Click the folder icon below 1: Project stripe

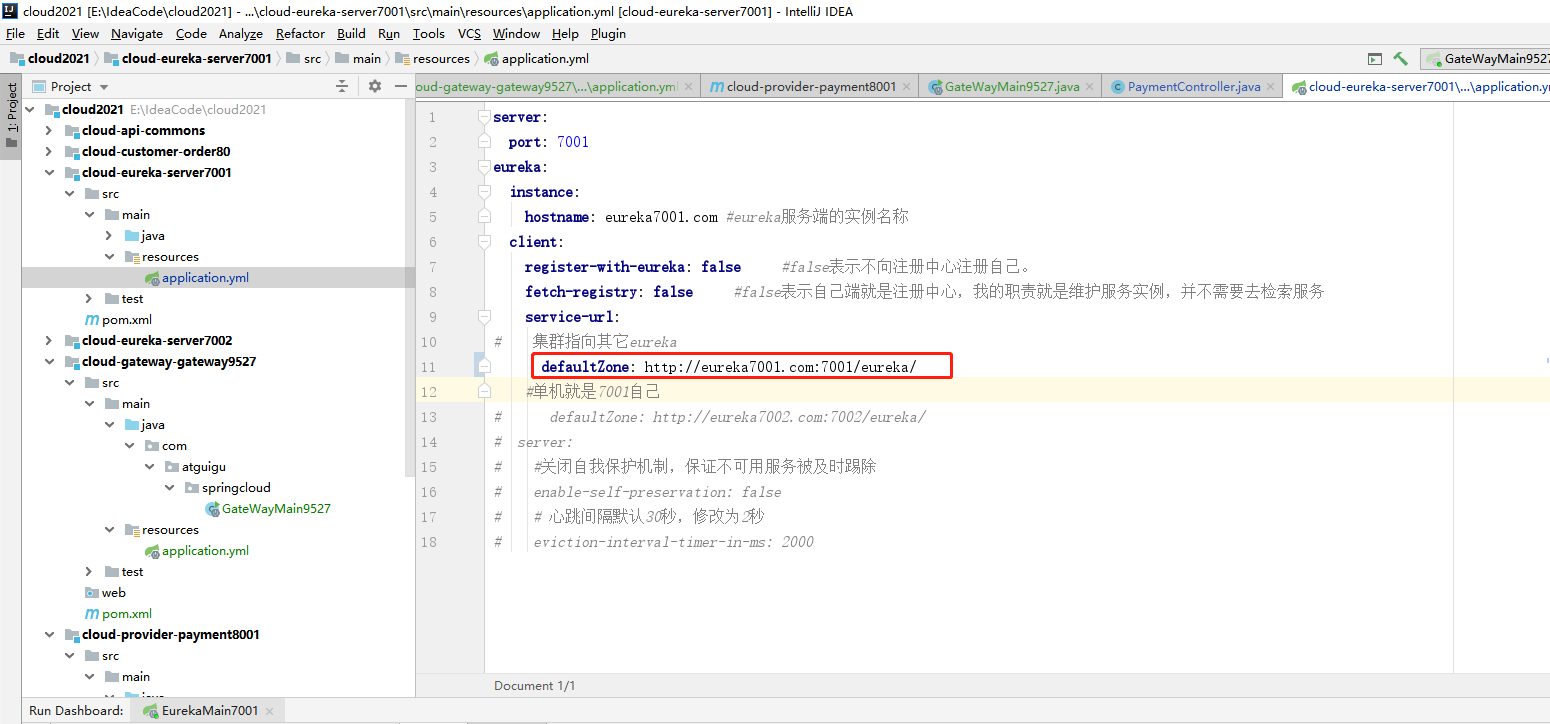click(x=11, y=144)
